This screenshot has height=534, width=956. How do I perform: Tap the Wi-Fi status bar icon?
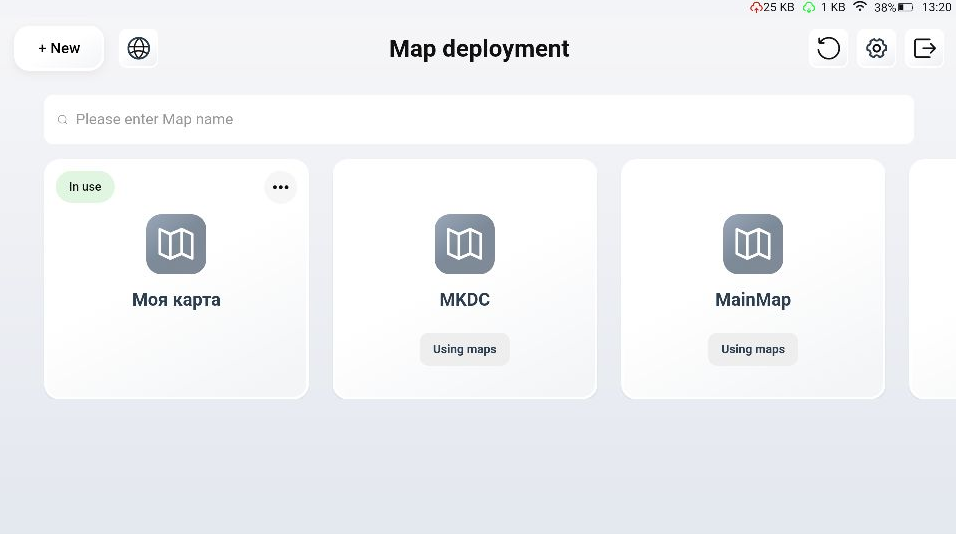(x=859, y=7)
